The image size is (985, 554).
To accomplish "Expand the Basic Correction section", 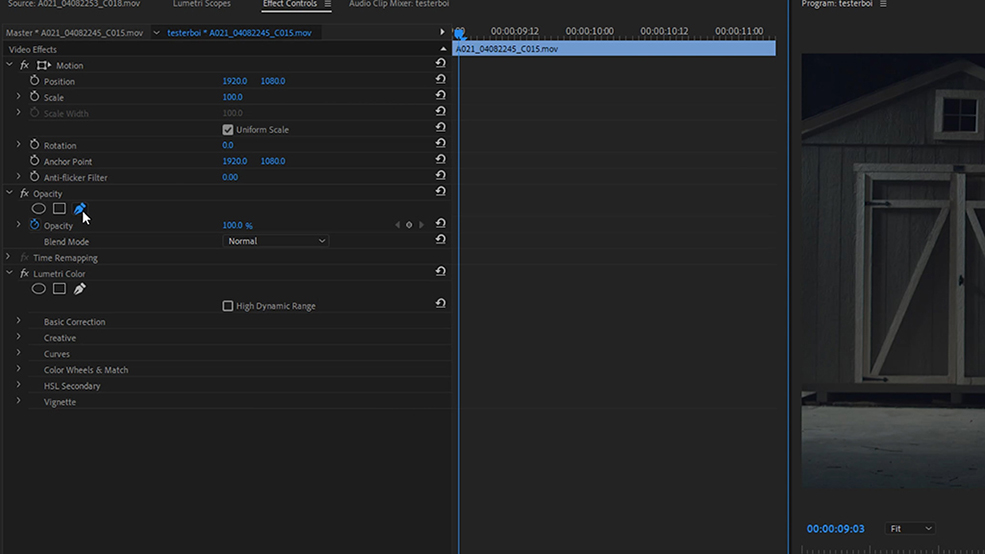I will click(x=18, y=321).
